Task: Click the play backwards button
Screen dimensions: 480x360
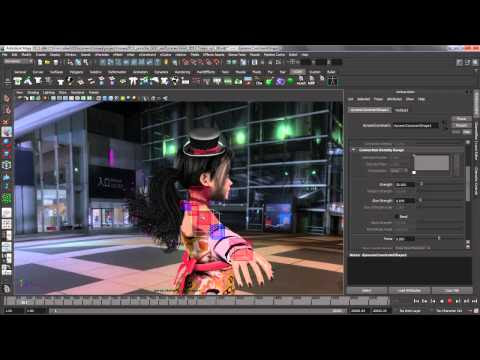Action: pos(441,301)
